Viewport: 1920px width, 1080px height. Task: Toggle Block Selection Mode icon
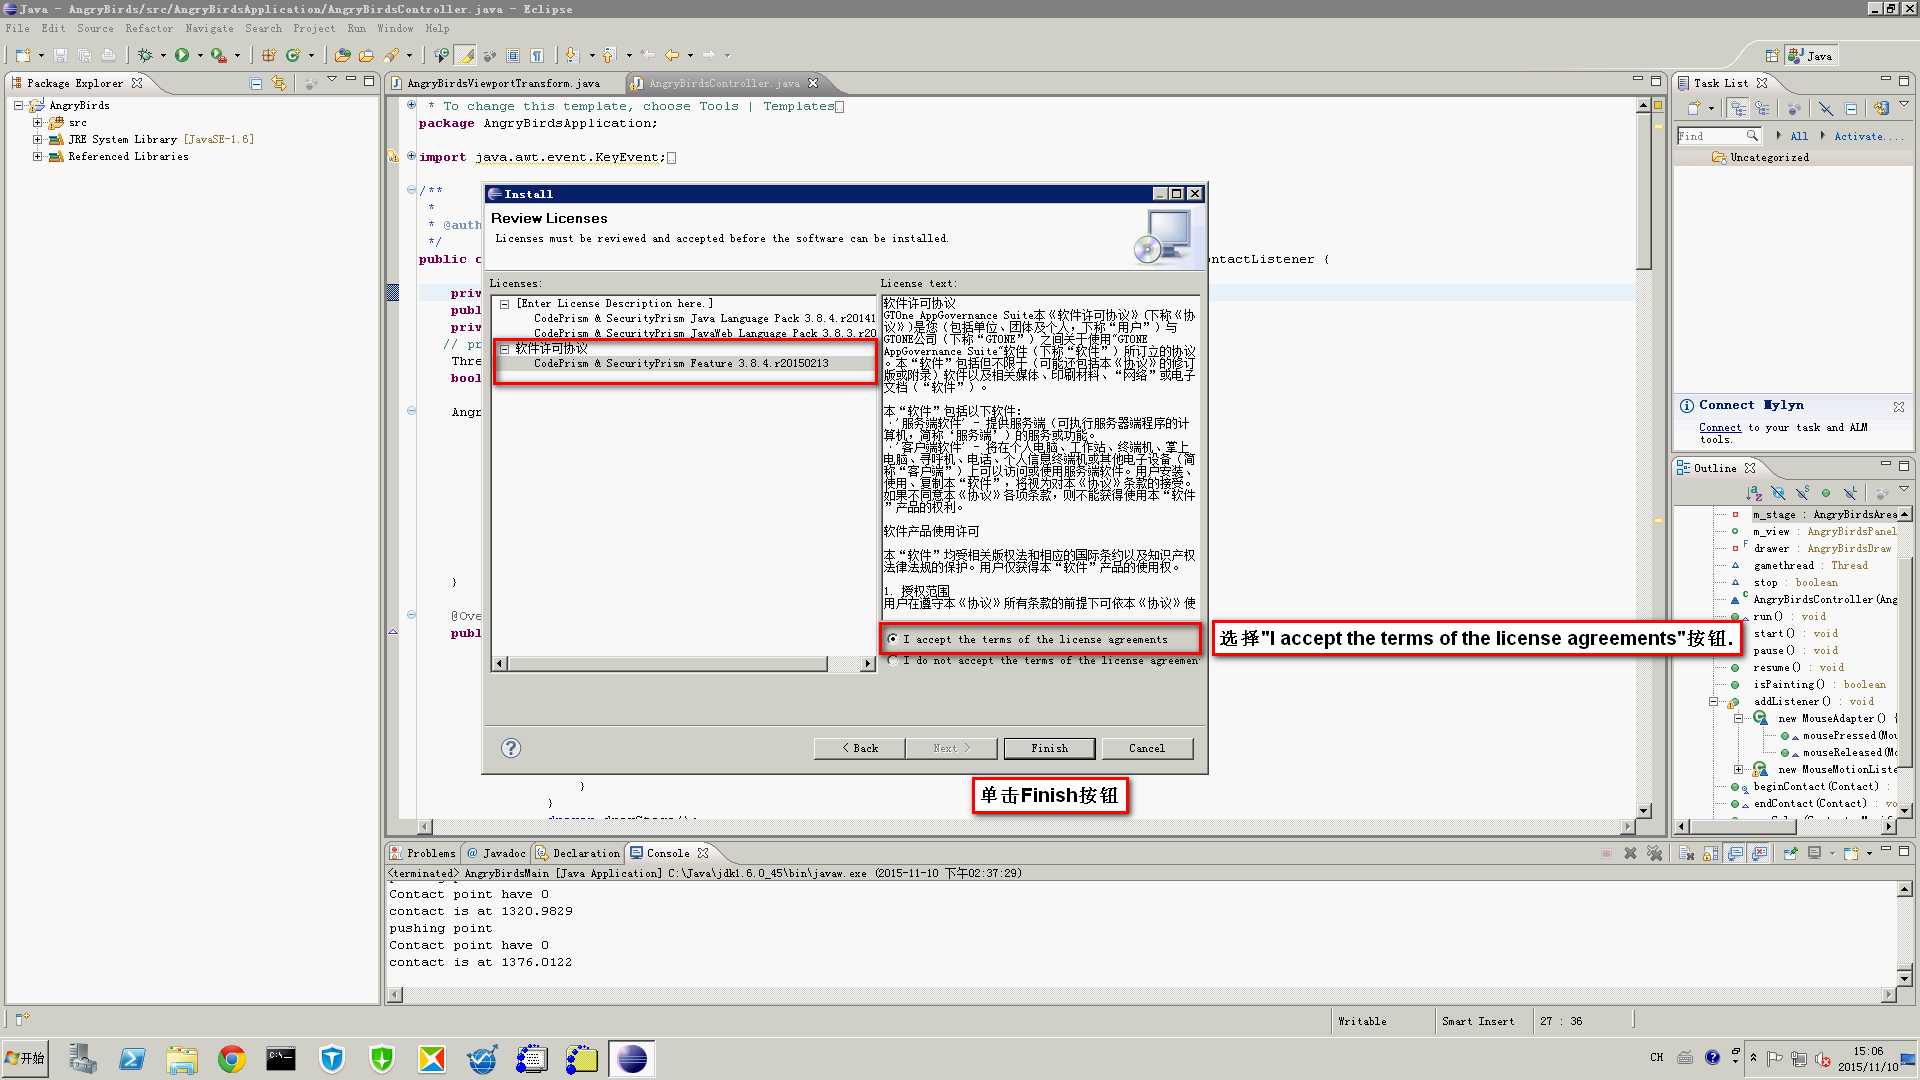click(x=513, y=56)
